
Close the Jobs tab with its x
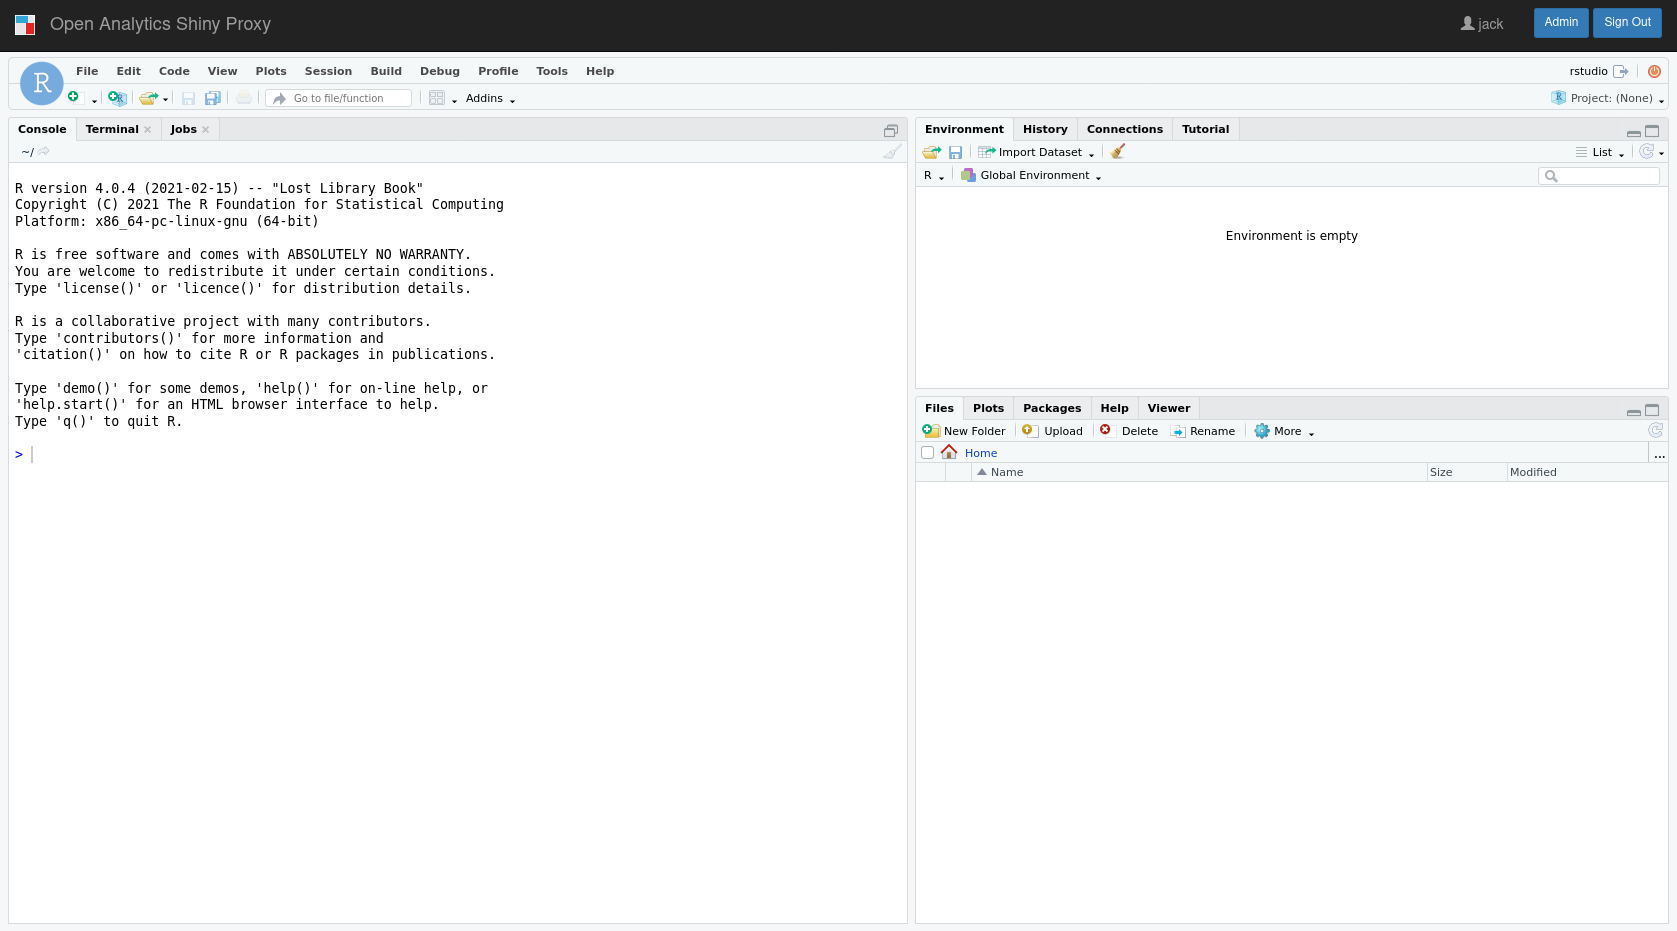point(206,129)
